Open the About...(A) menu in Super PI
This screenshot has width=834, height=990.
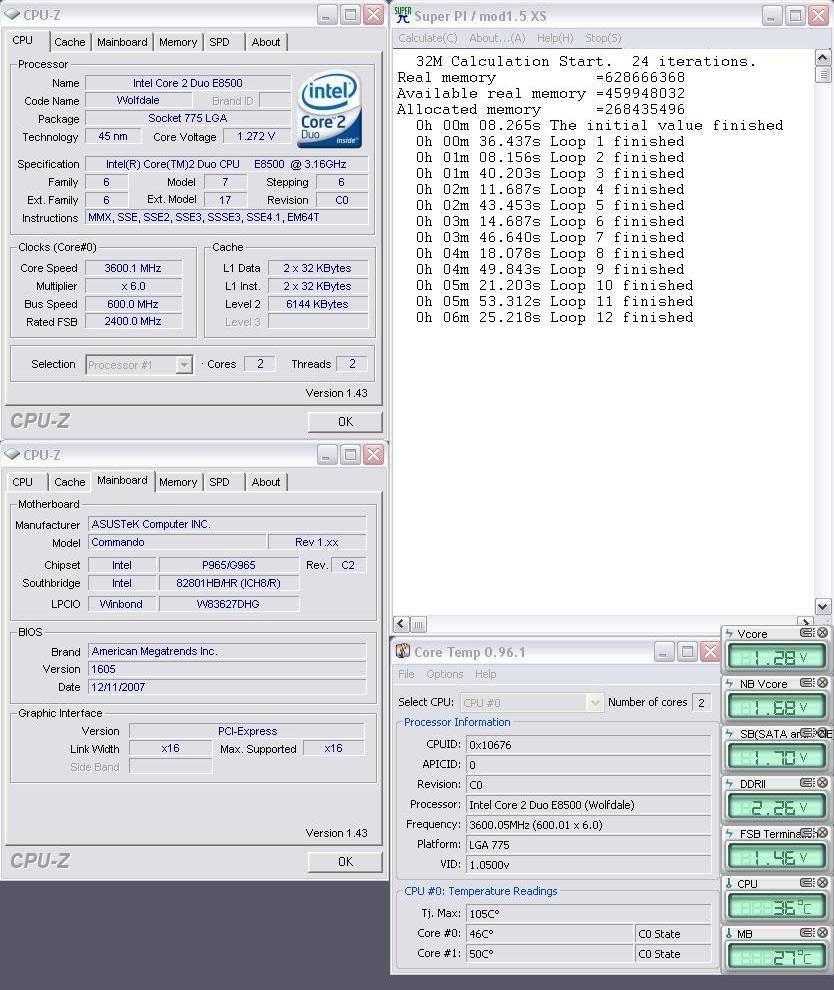pos(497,38)
